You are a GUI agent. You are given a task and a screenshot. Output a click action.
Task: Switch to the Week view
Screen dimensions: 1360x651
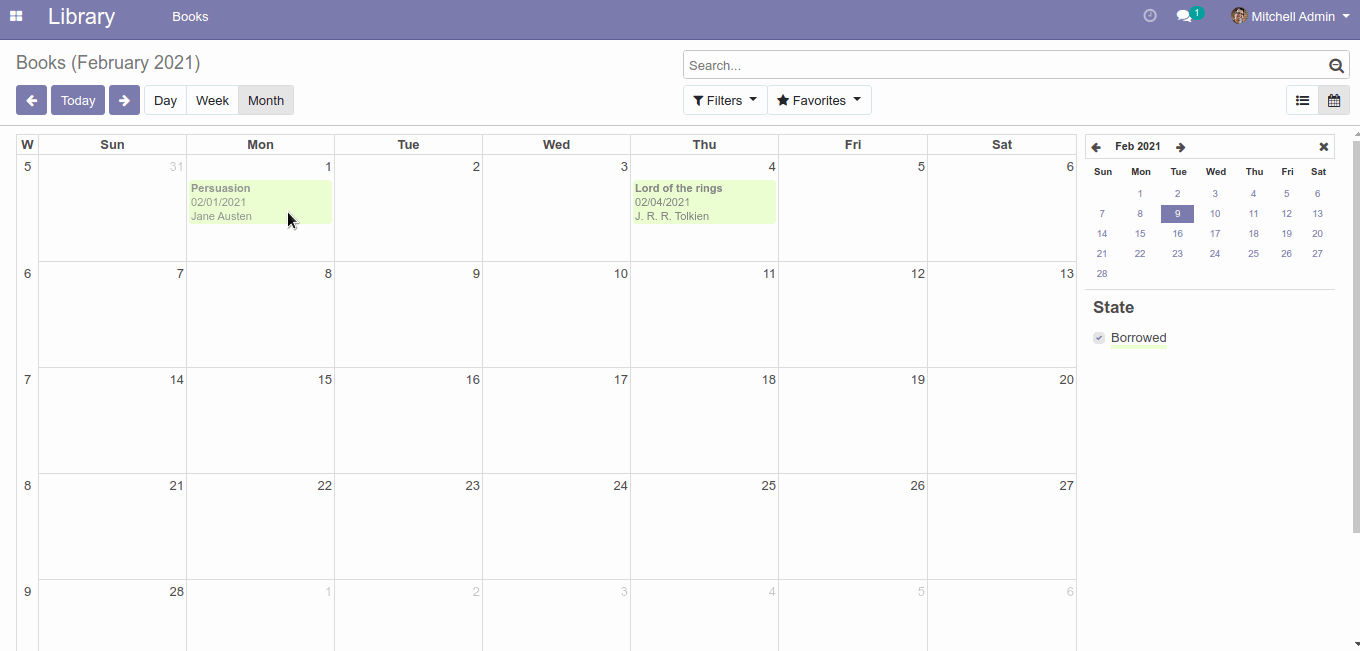point(212,100)
